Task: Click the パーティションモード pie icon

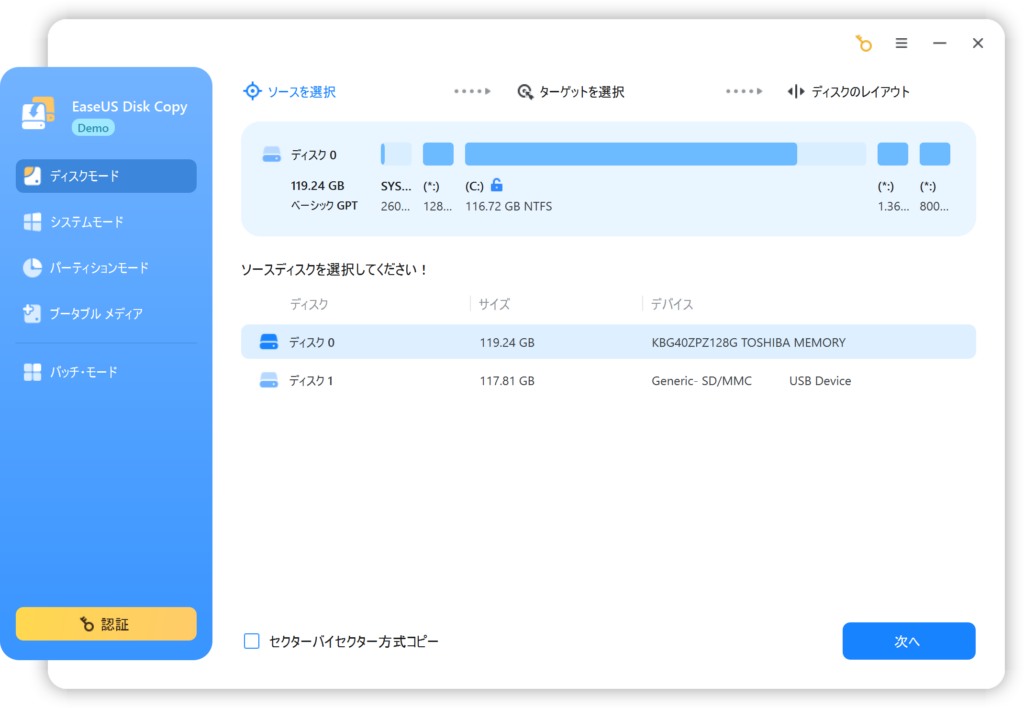Action: (32, 268)
